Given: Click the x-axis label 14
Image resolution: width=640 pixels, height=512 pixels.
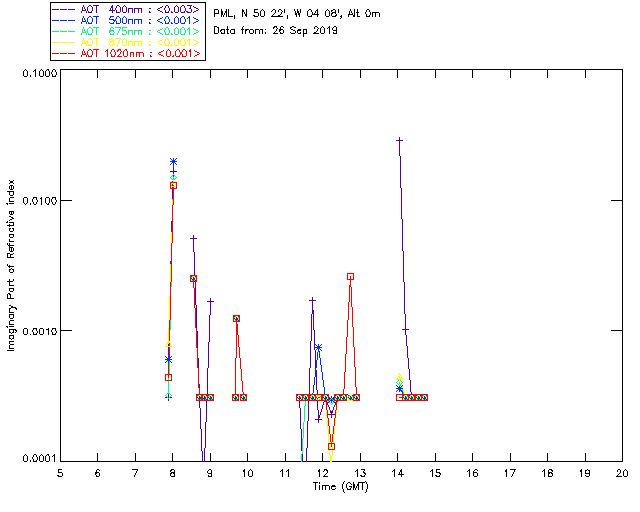Looking at the screenshot, I should click(x=398, y=474).
